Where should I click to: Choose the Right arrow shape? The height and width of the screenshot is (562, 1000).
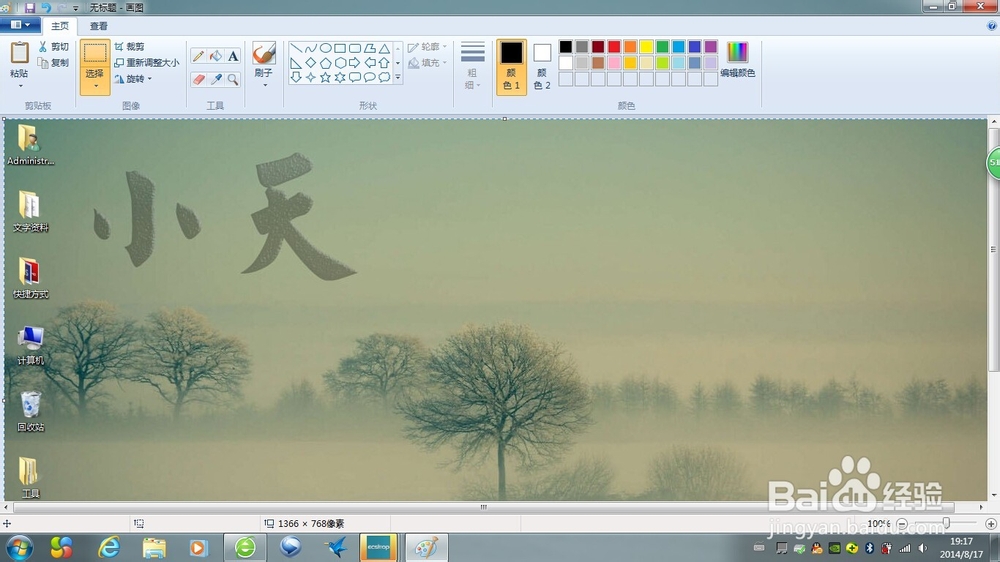355,63
